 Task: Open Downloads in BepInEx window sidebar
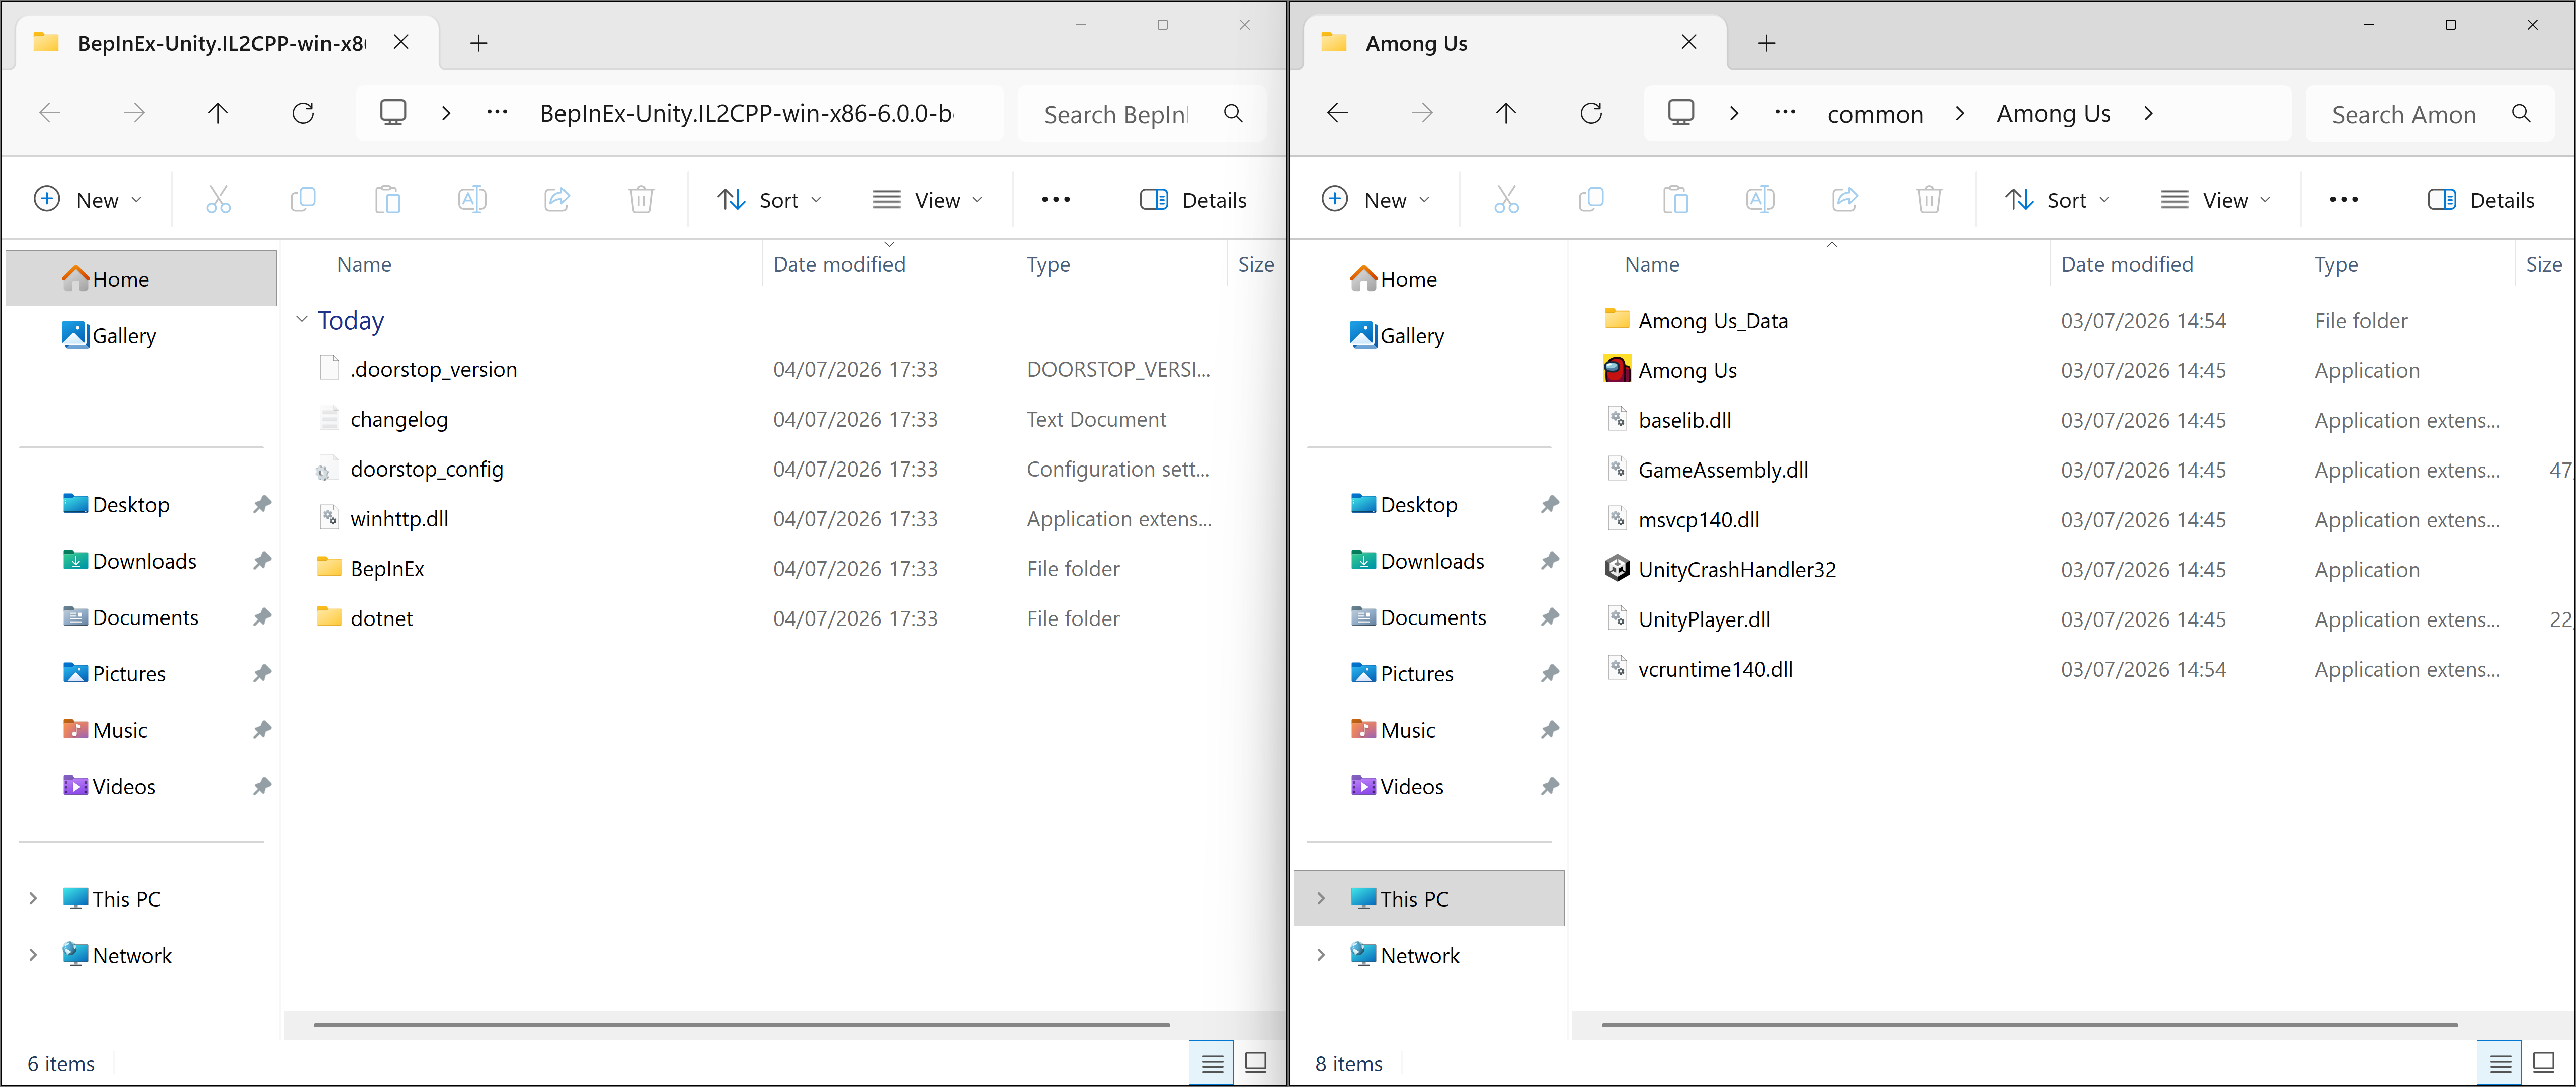tap(144, 560)
